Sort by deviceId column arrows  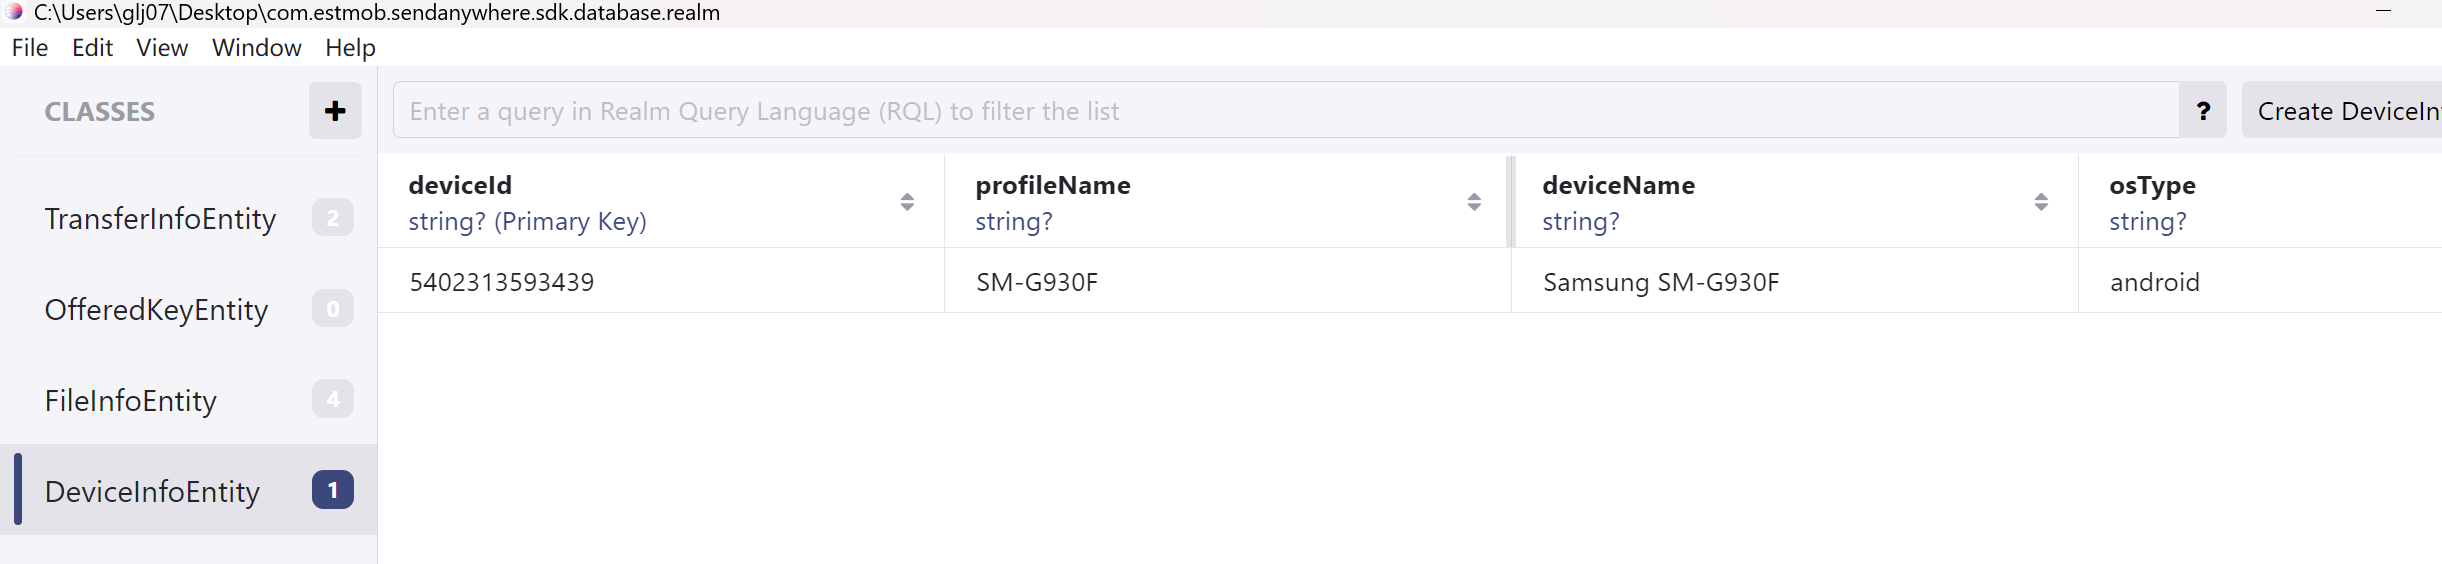point(907,202)
